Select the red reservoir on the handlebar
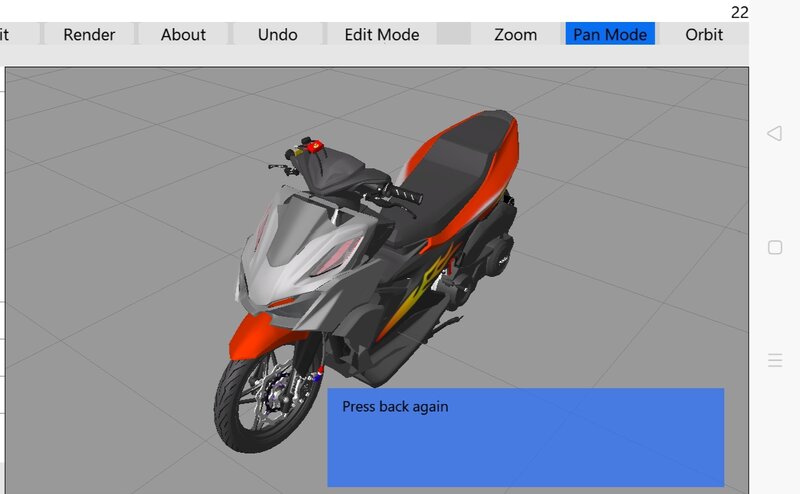 tap(314, 147)
